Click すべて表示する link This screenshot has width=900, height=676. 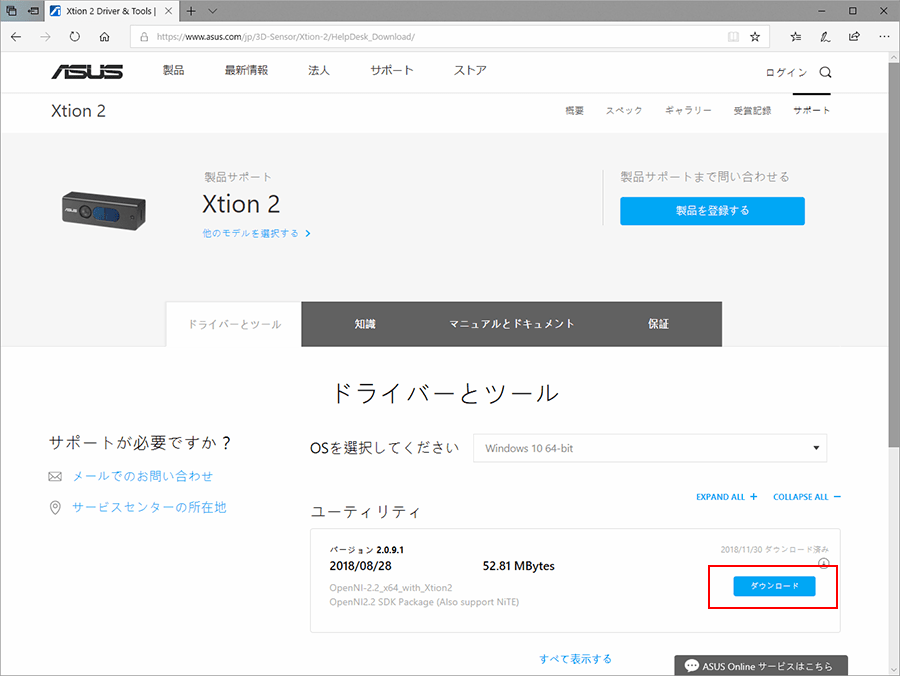click(575, 659)
